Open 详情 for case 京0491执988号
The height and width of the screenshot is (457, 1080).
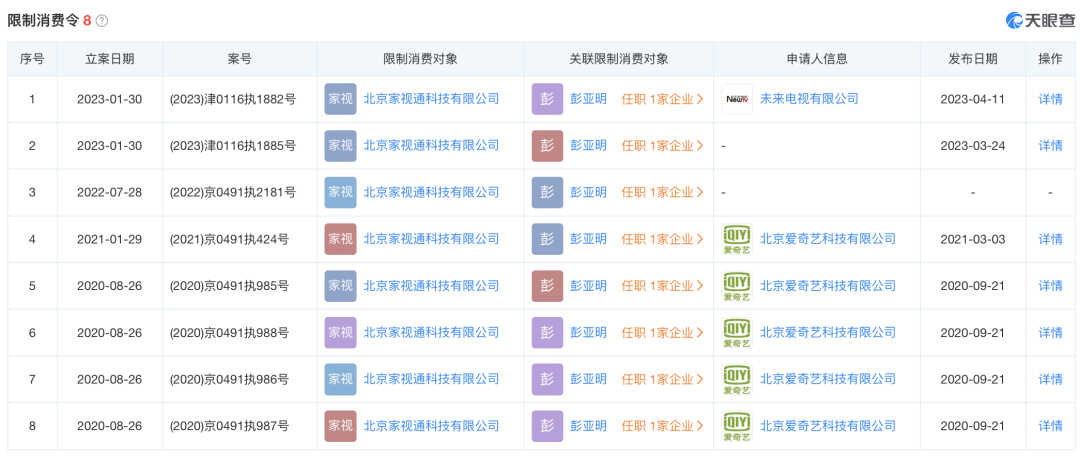[1050, 332]
